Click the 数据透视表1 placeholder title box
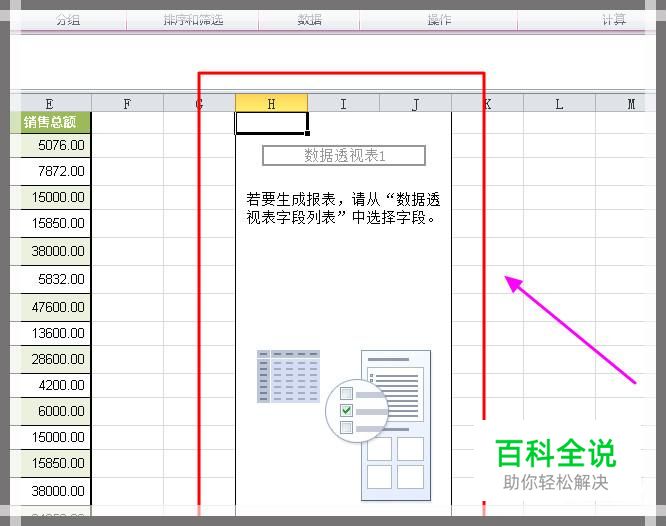This screenshot has height=526, width=666. (344, 156)
